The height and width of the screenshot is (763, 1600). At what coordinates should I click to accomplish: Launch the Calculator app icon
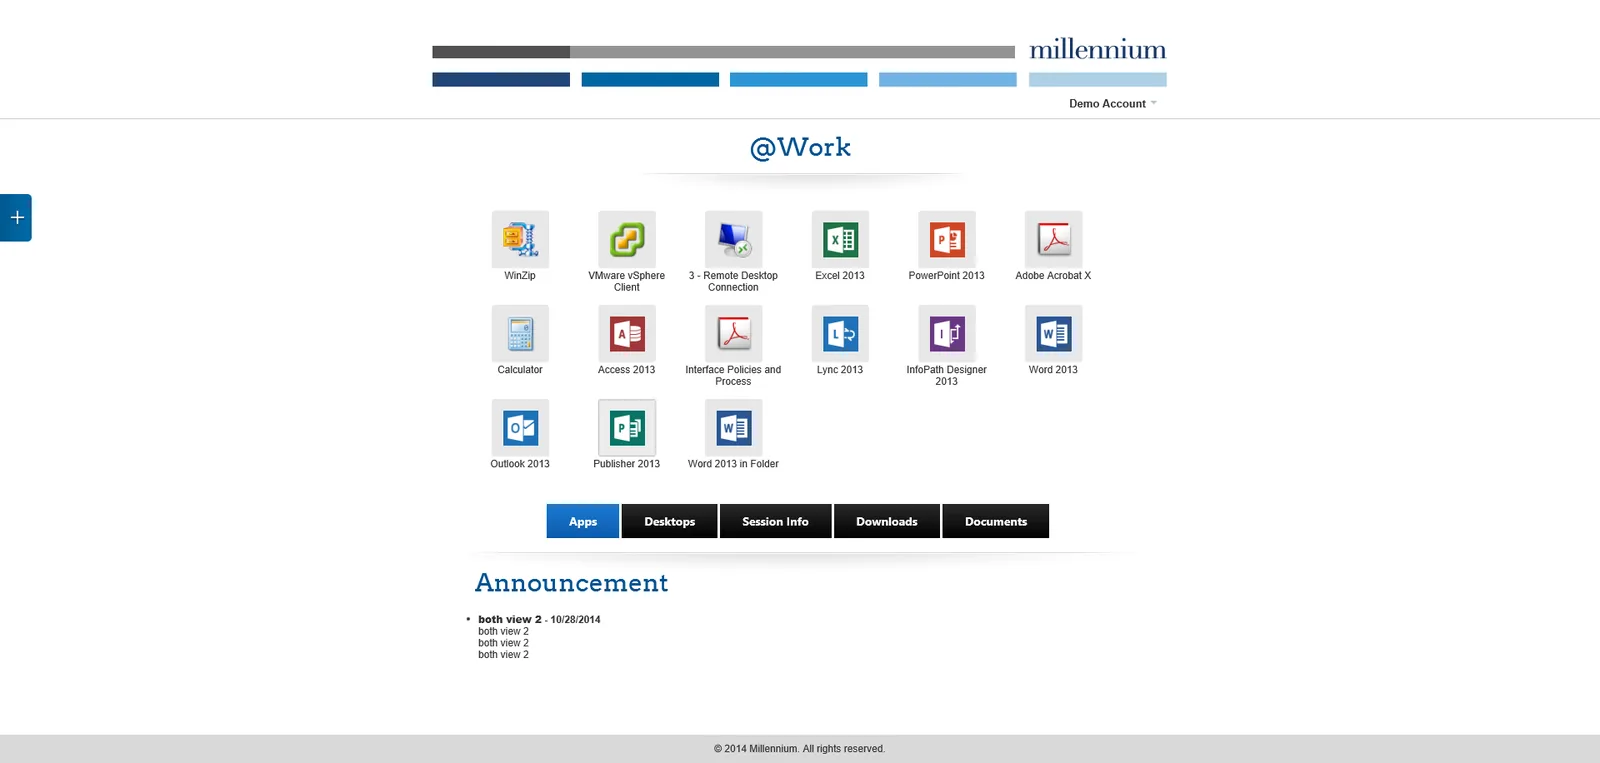520,333
